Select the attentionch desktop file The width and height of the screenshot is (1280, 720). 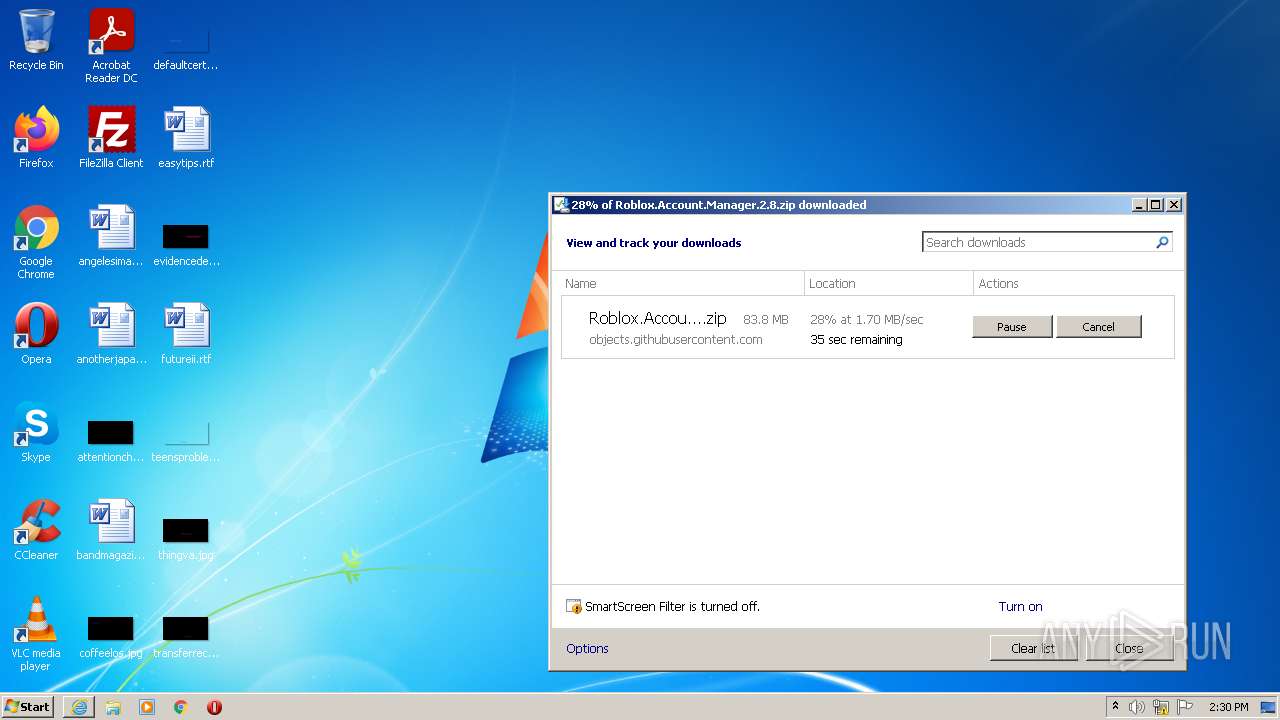point(111,440)
